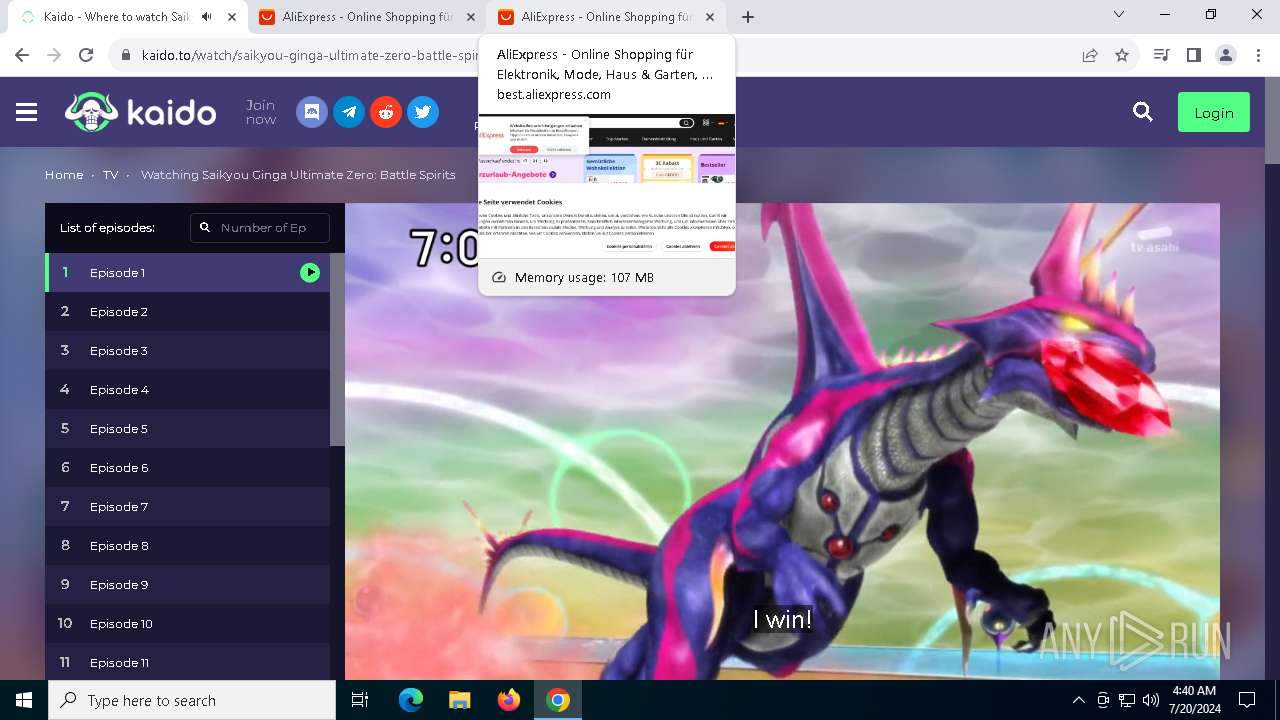Select Episode 7
This screenshot has width=1280, height=720.
point(187,506)
